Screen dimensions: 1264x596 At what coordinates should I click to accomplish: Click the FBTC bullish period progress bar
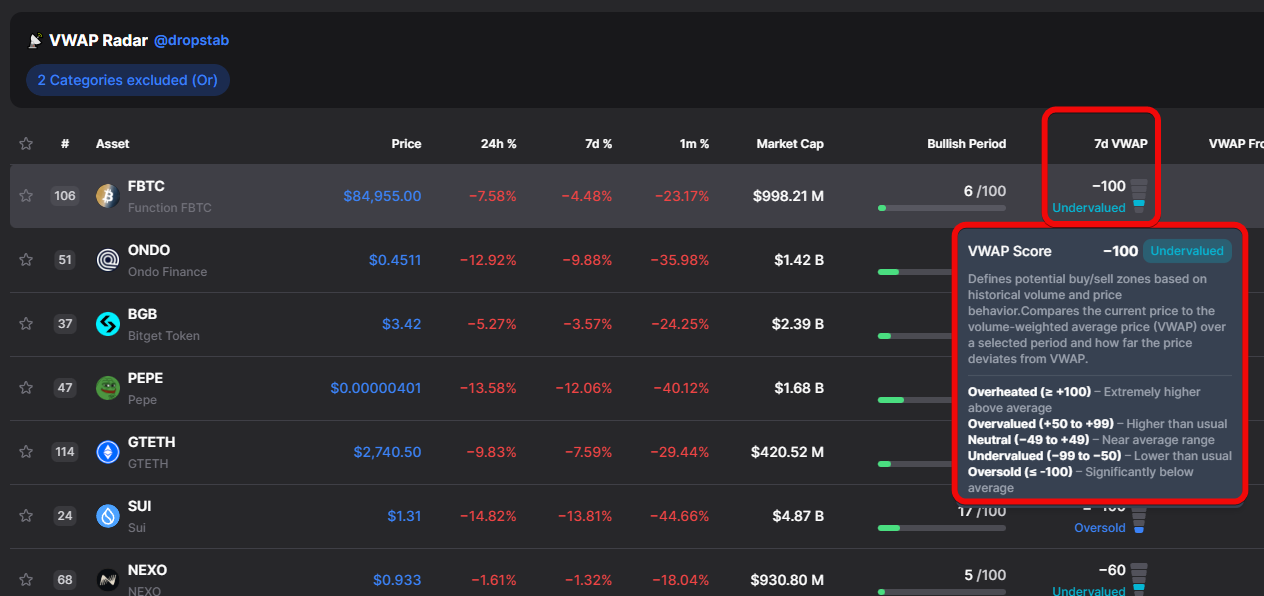tap(941, 208)
